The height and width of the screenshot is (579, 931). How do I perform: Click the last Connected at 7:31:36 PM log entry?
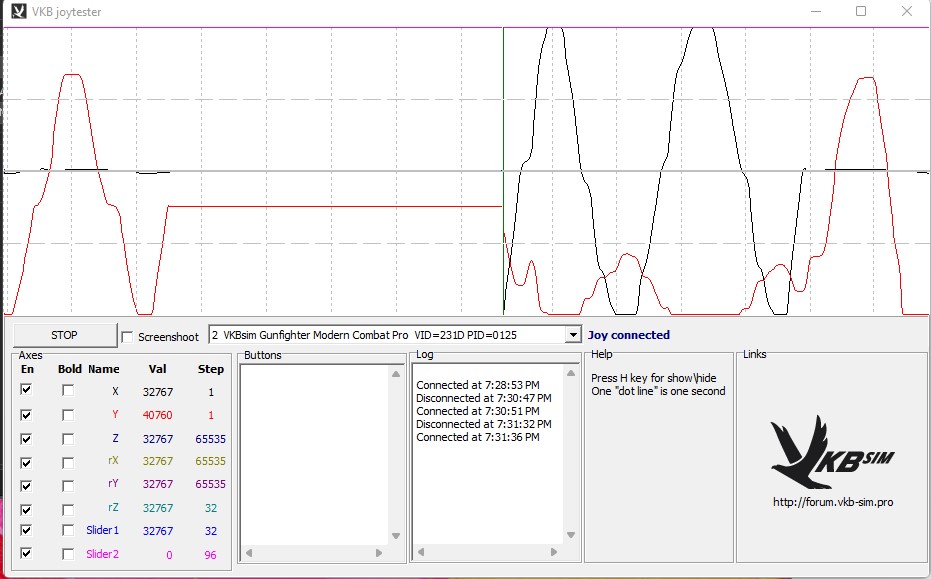point(478,437)
